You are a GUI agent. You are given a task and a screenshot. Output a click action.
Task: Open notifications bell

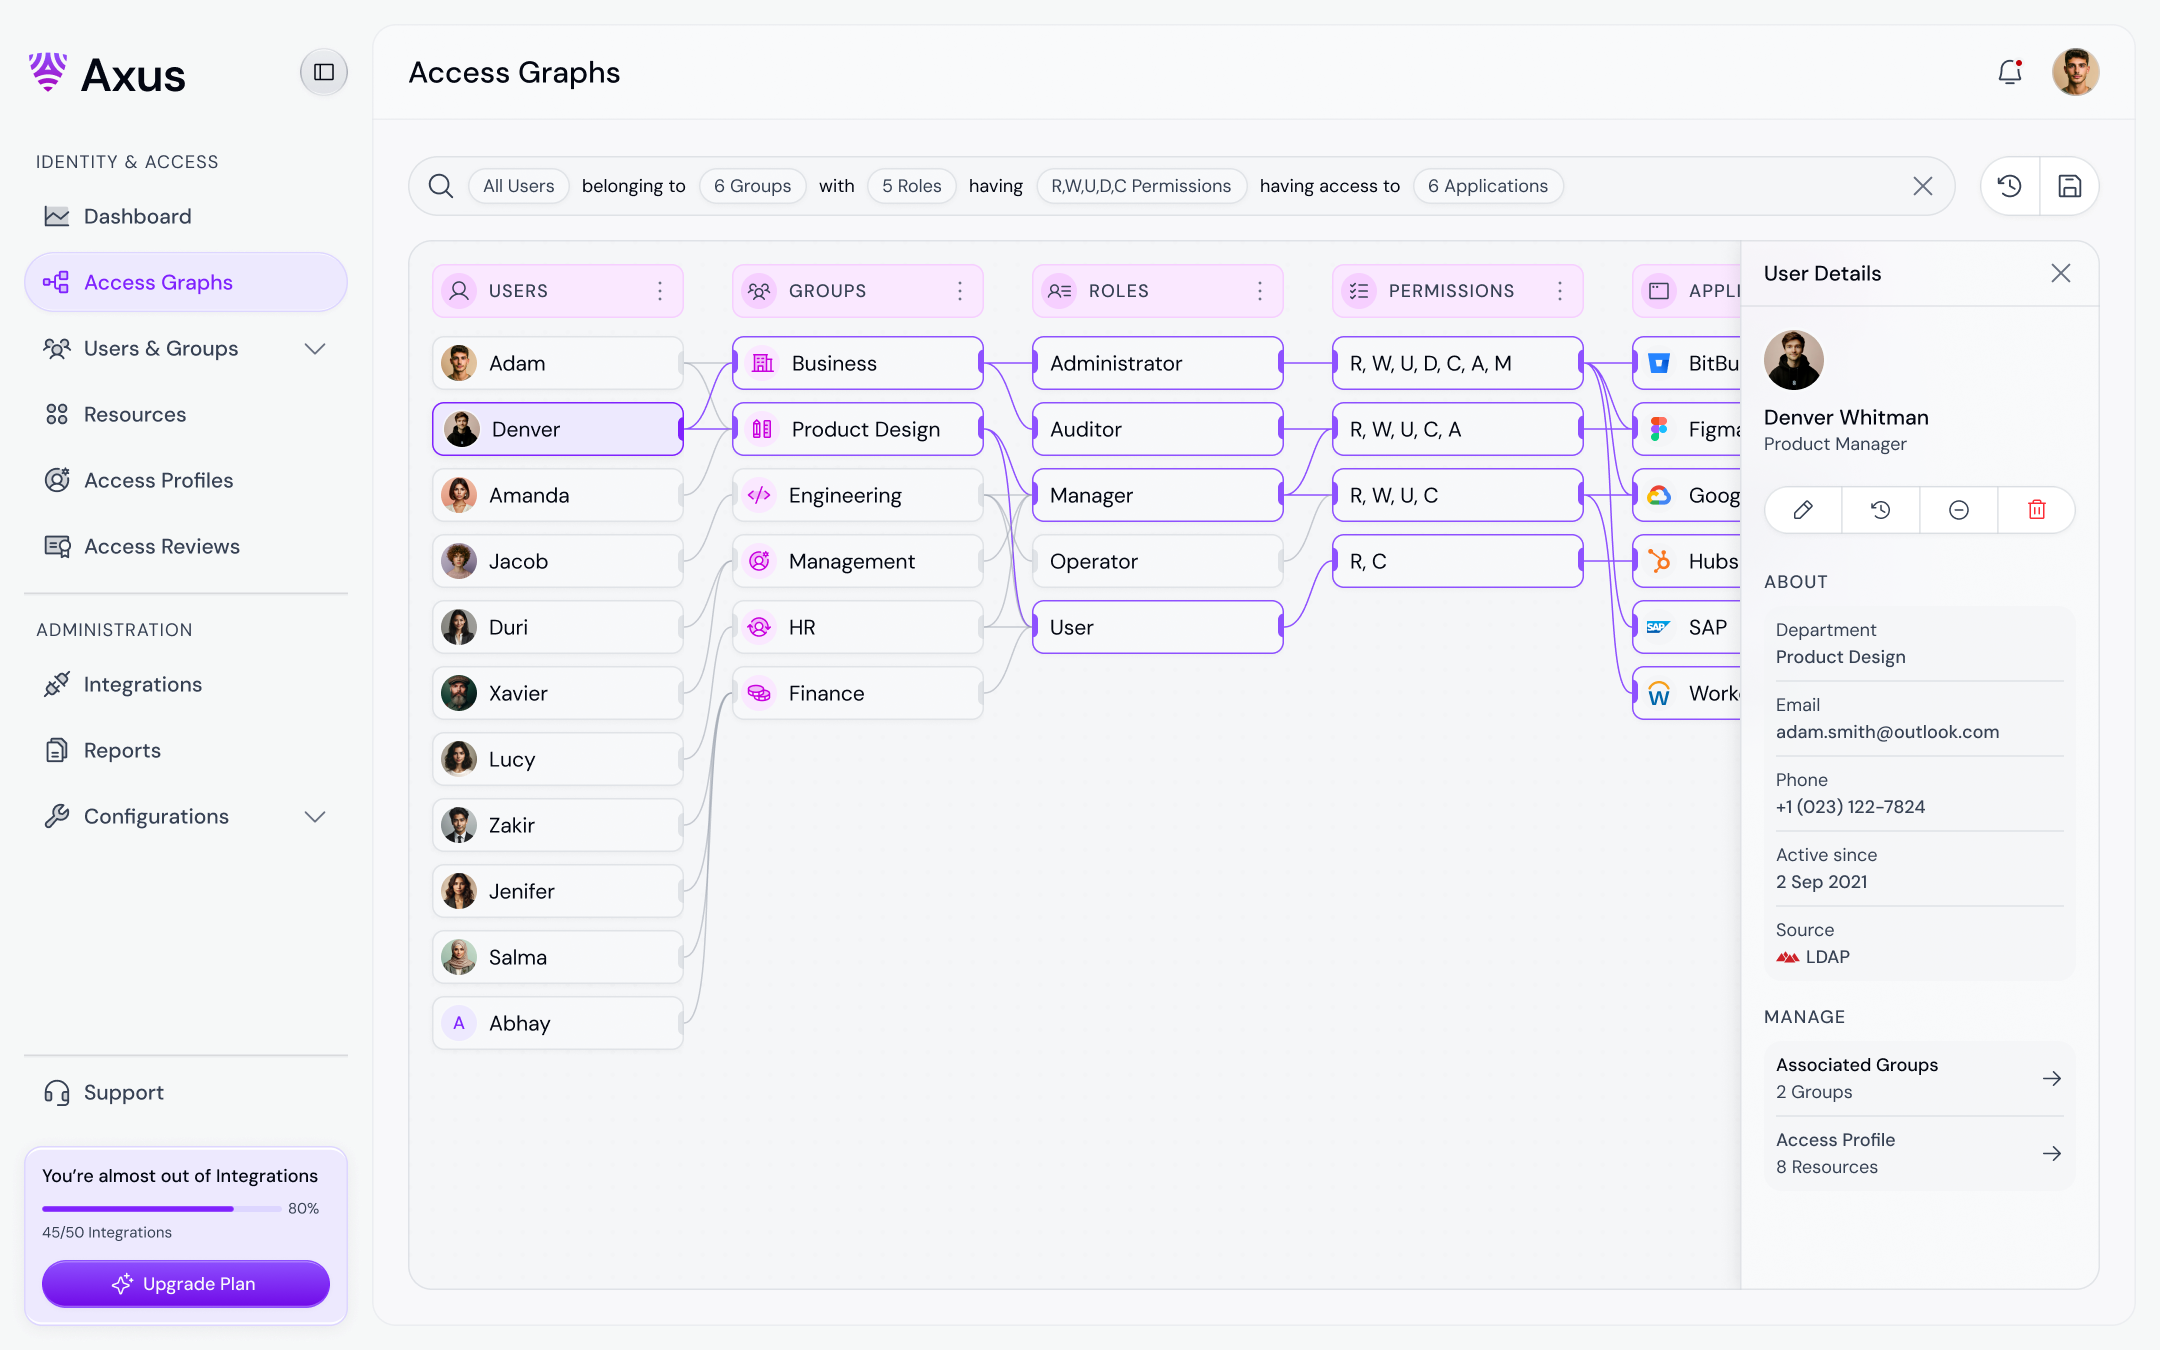click(x=2010, y=72)
